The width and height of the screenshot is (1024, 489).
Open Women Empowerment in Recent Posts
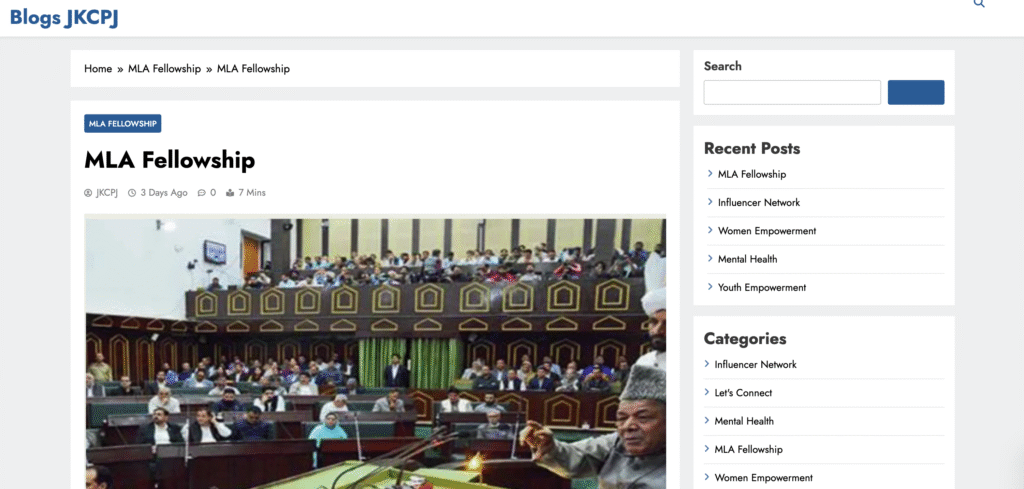pyautogui.click(x=767, y=230)
